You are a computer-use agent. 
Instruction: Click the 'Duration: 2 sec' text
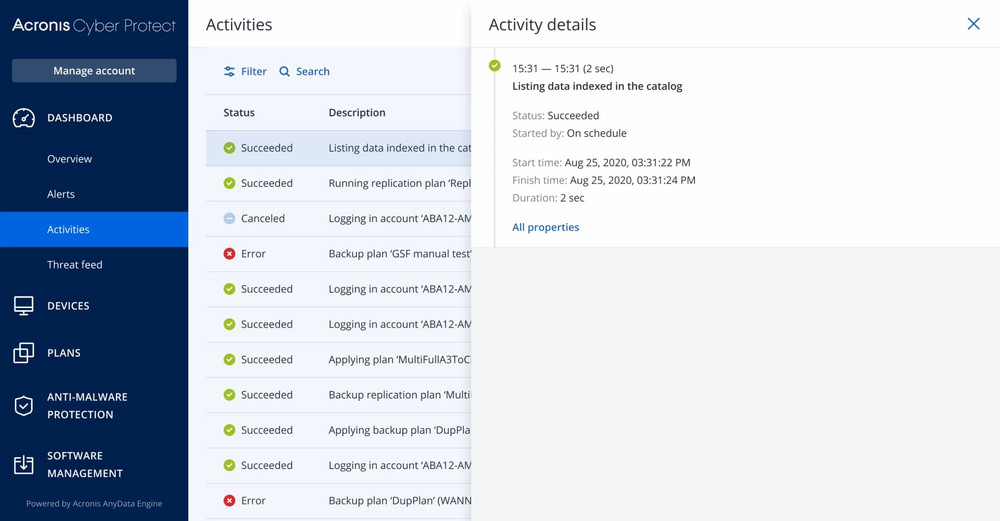[x=548, y=198]
